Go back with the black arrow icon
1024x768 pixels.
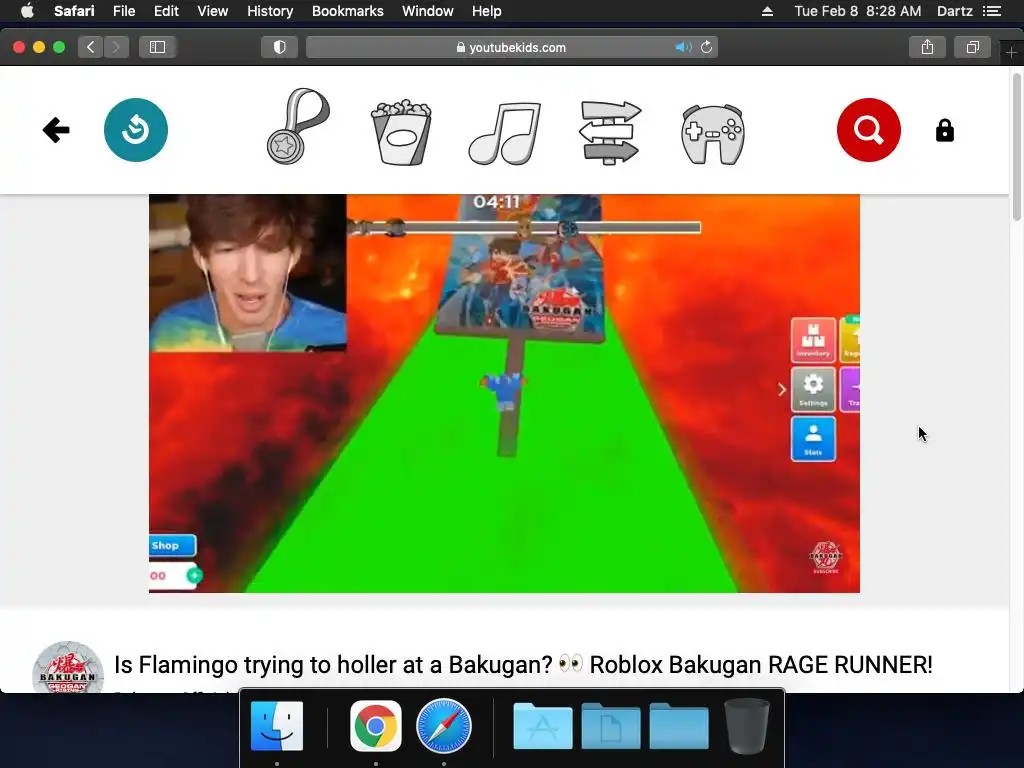click(x=56, y=130)
